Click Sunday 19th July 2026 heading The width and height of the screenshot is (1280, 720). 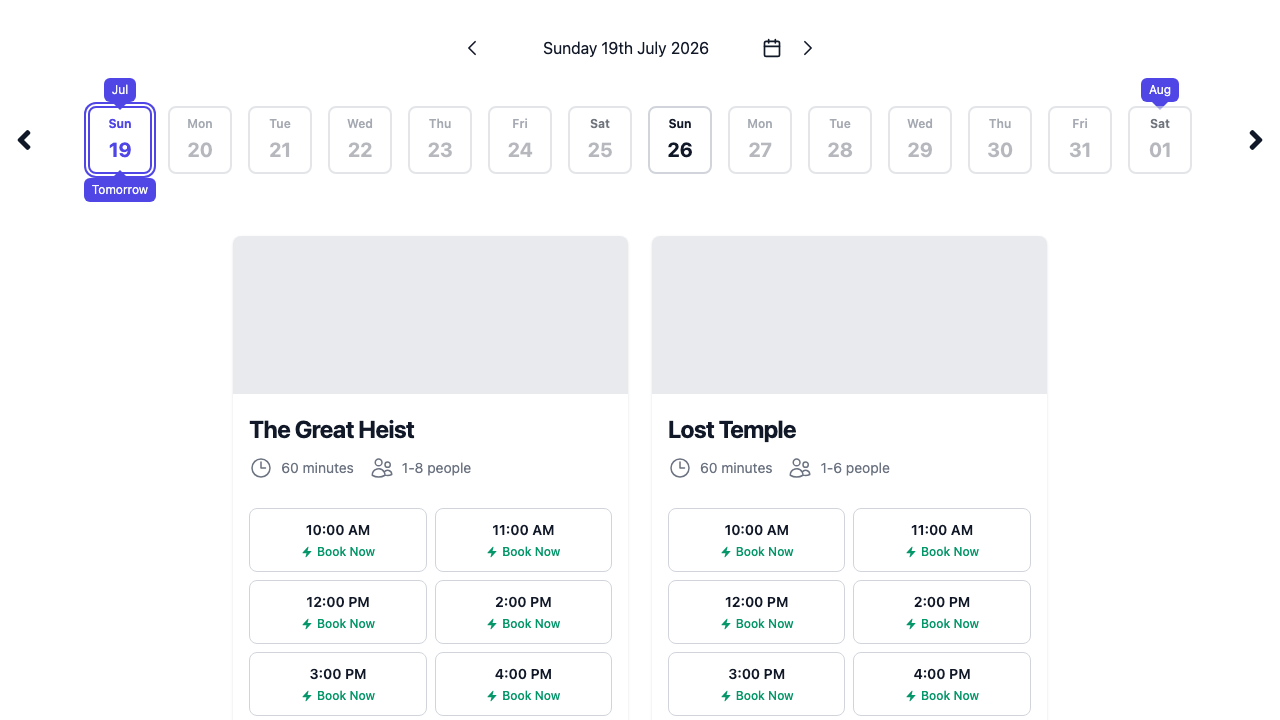626,48
